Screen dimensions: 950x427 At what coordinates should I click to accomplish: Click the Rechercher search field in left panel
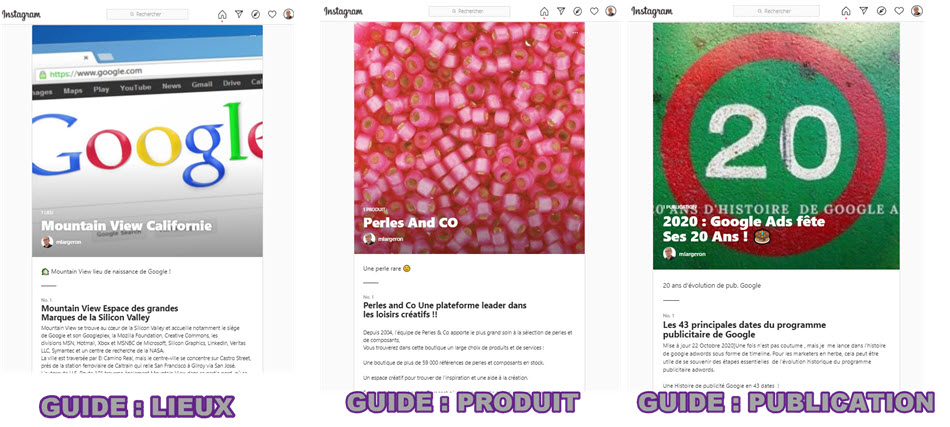click(147, 14)
